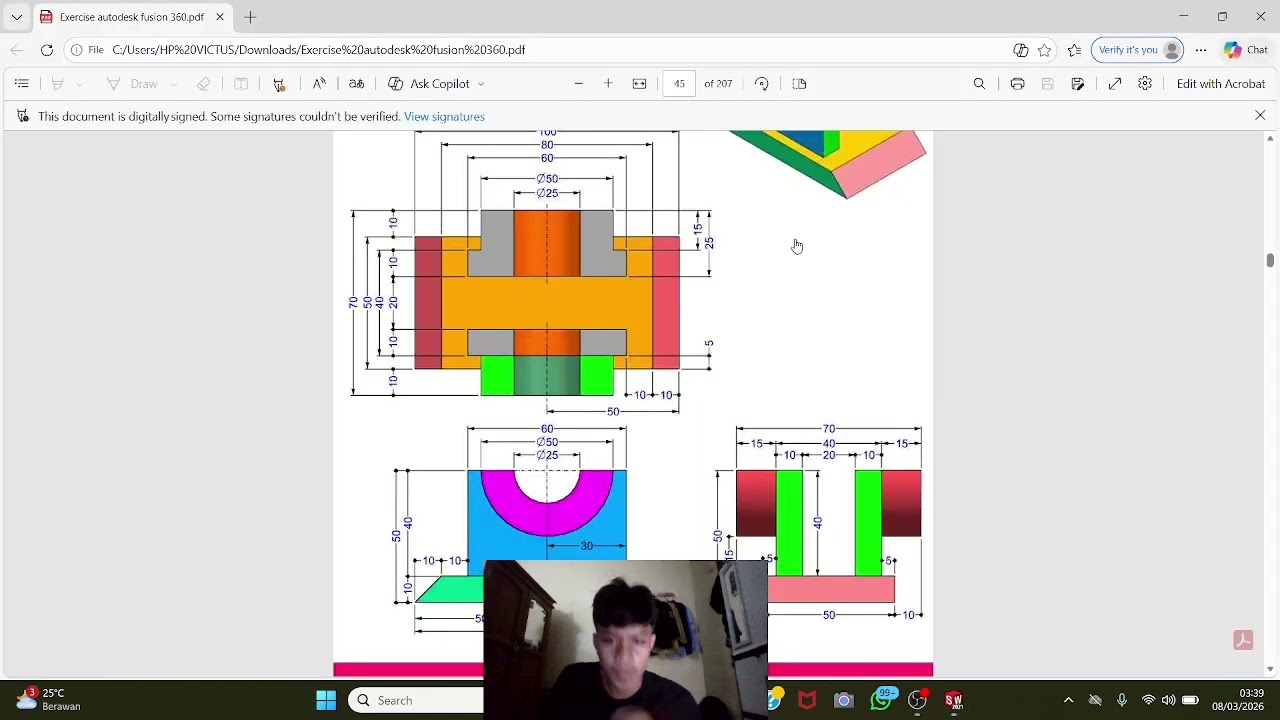Open the table of contents sidebar
Viewport: 1280px width, 720px height.
(x=22, y=84)
